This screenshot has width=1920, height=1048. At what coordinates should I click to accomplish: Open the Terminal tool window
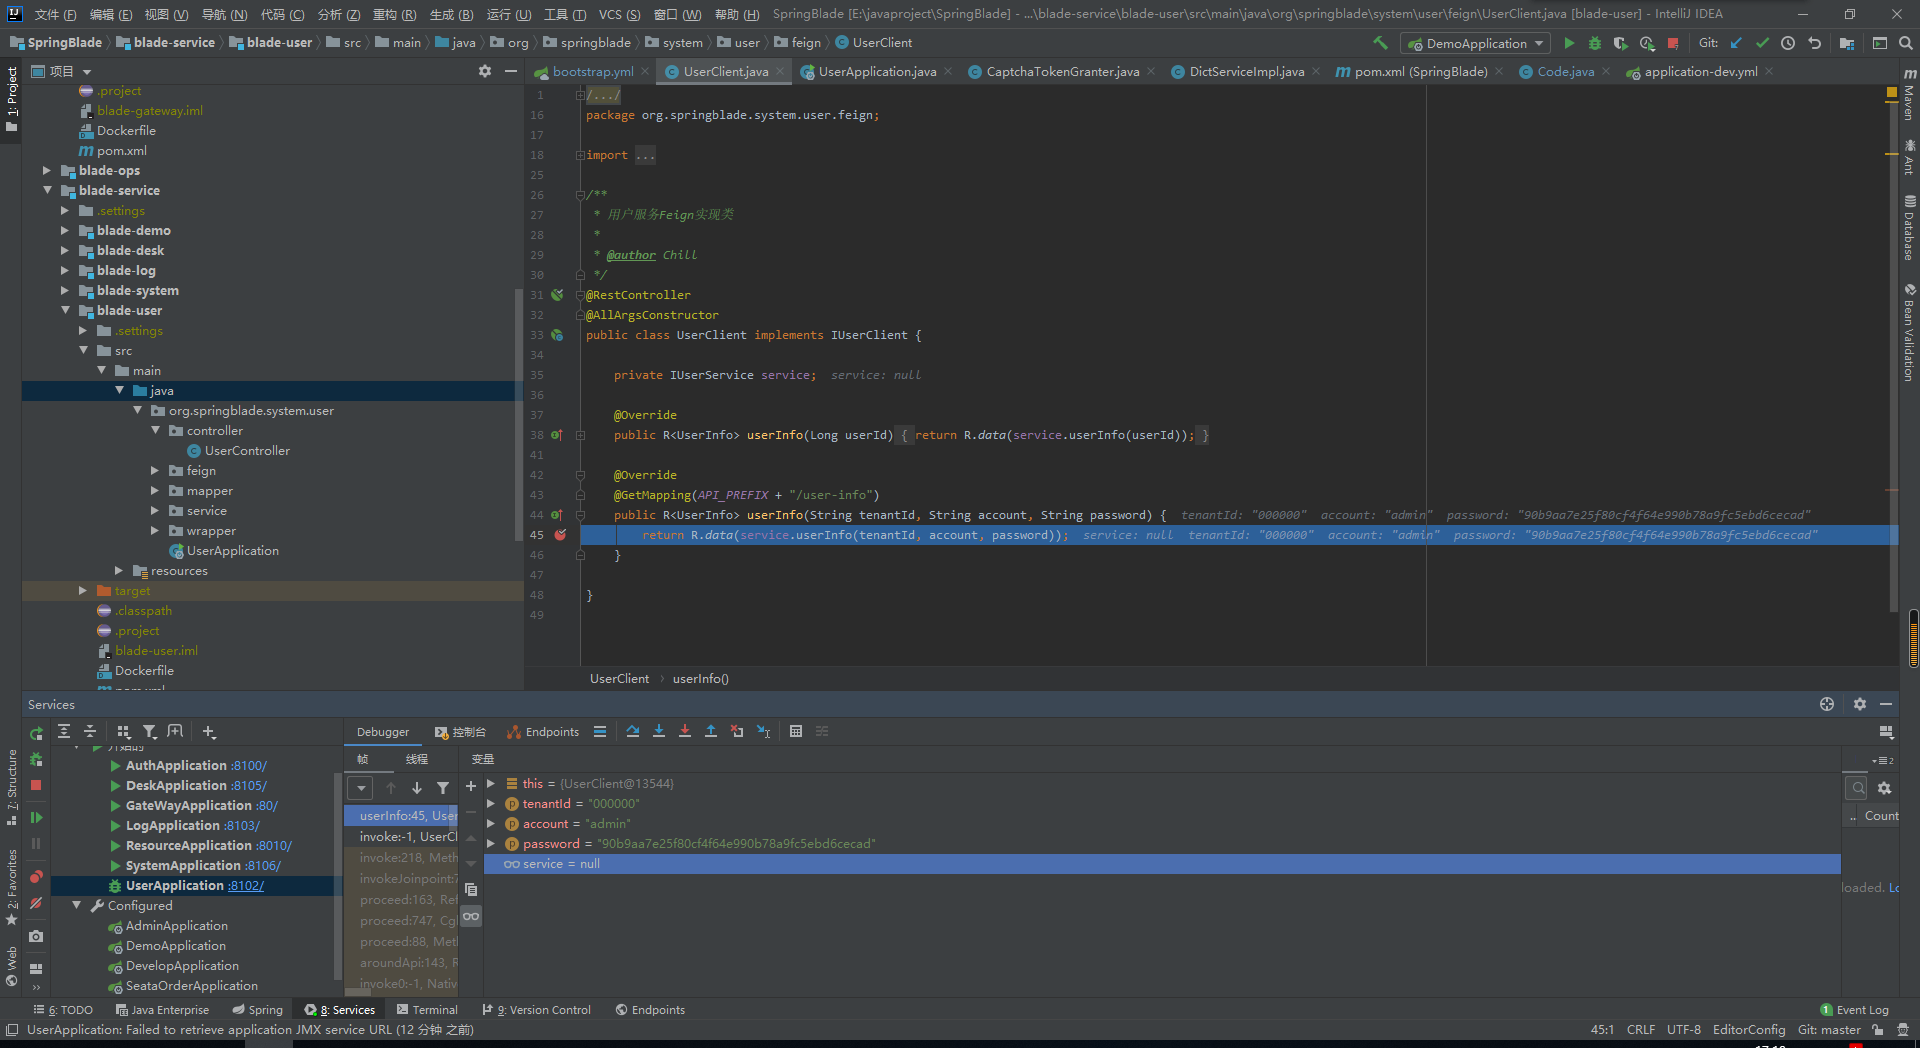tap(427, 1010)
